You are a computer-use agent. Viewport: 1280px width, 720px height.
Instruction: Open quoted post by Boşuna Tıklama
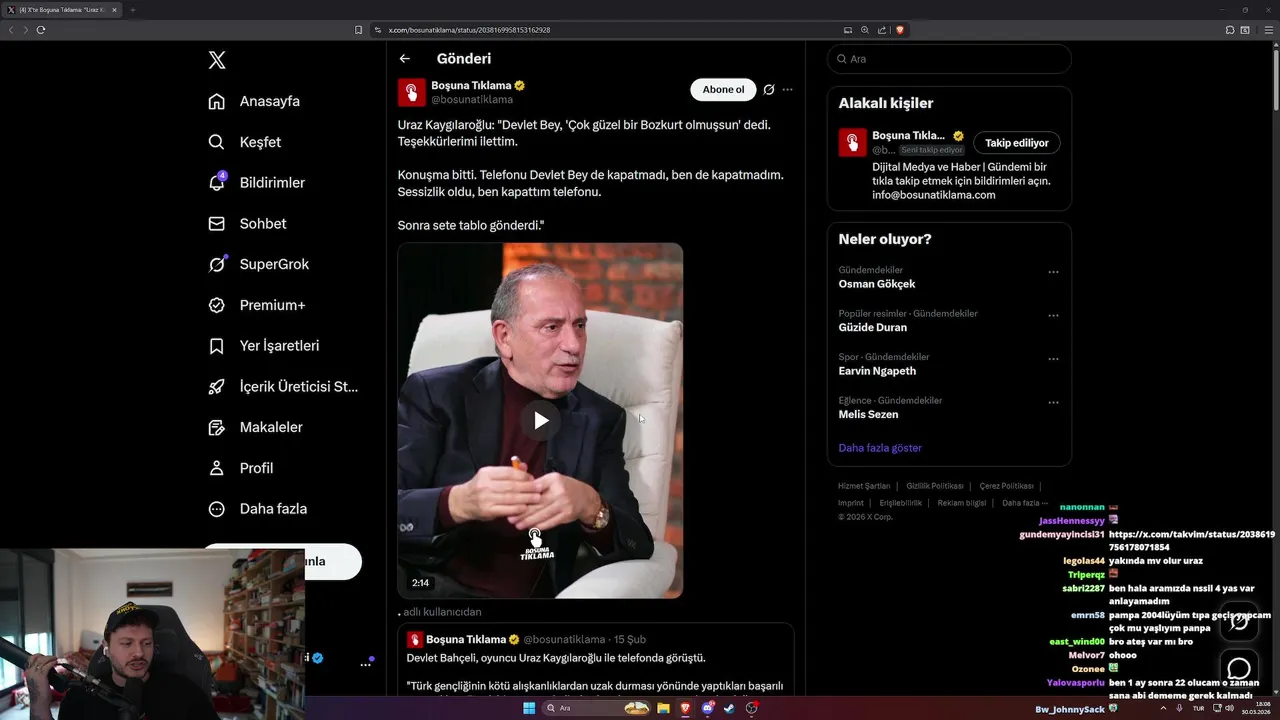coord(596,658)
